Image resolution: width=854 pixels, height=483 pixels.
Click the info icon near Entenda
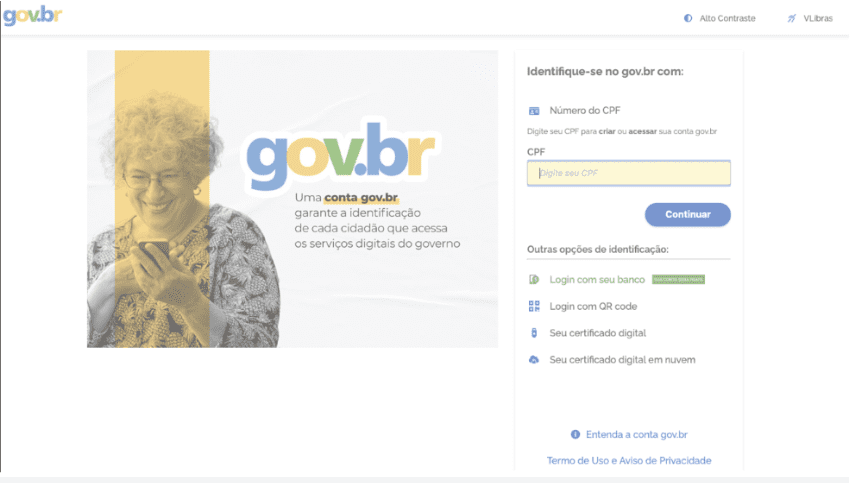coord(575,435)
